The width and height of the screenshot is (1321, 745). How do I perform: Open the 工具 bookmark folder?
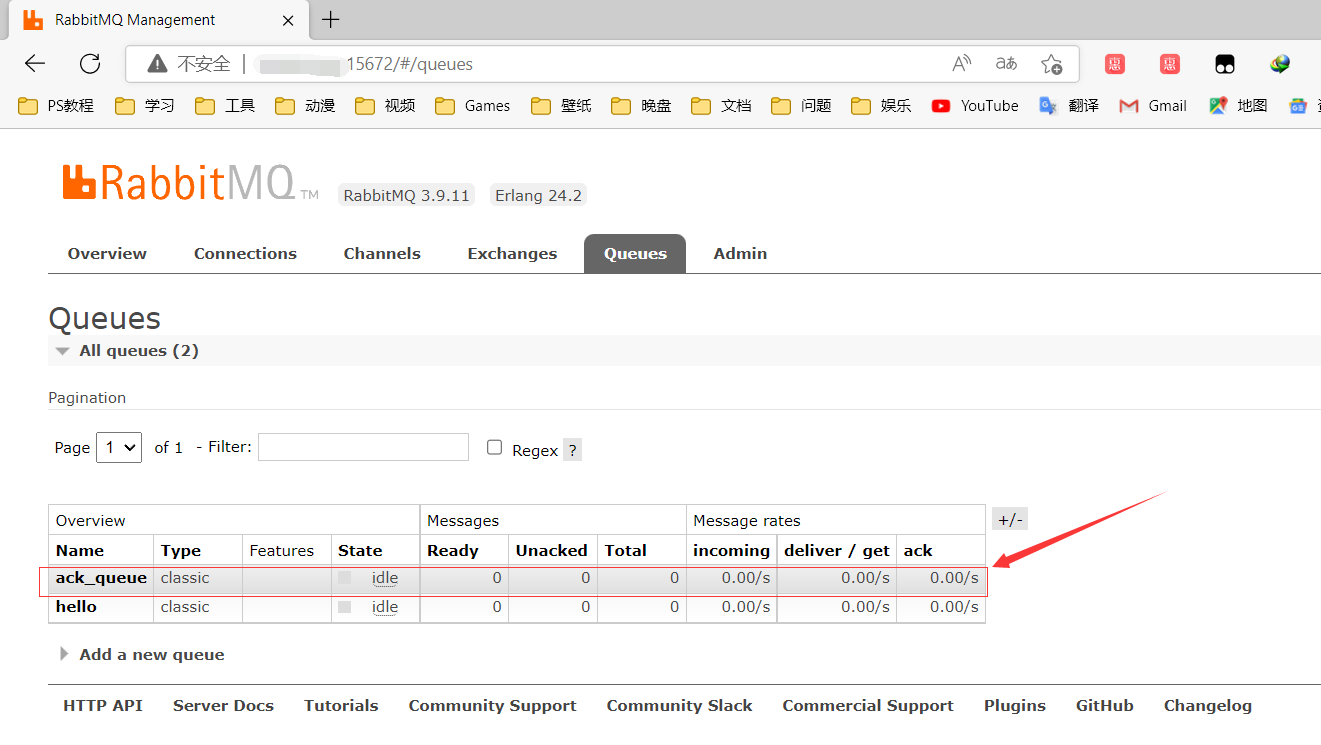tap(225, 106)
